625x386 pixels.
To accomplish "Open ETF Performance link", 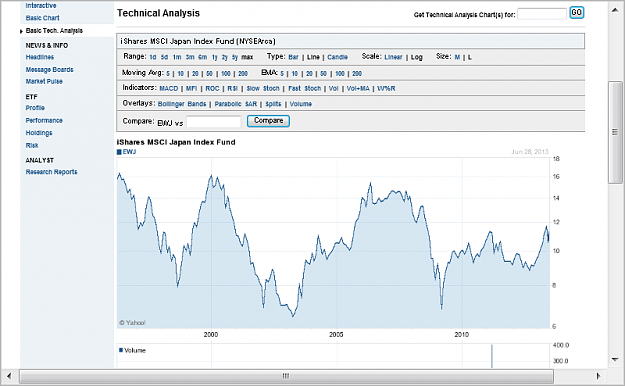I will click(44, 120).
